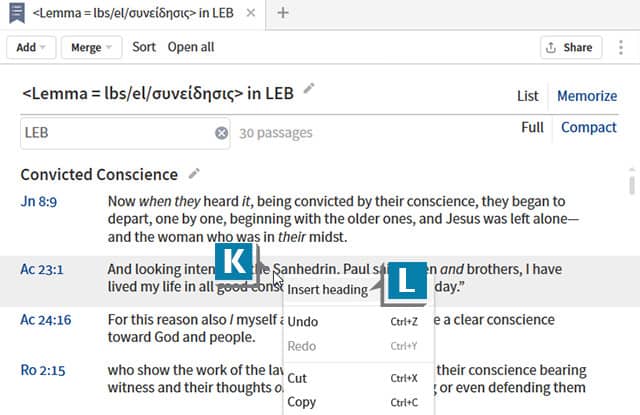
Task: Edit the passage list title pencil icon
Action: click(309, 90)
